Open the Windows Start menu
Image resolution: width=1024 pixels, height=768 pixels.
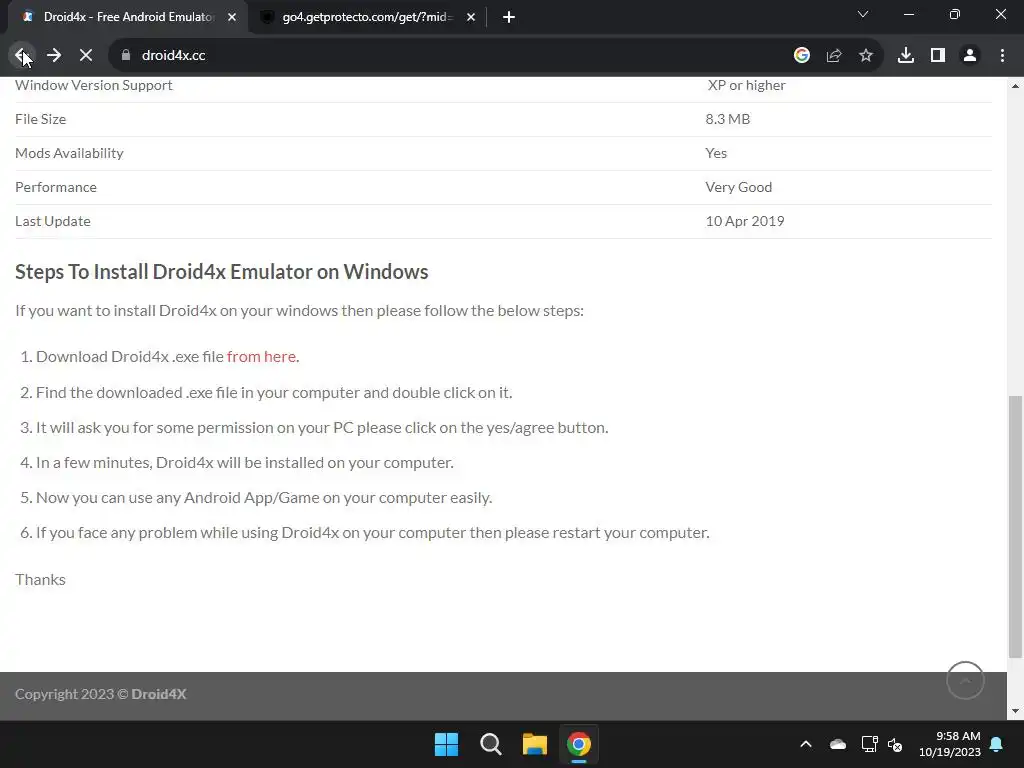pyautogui.click(x=447, y=744)
